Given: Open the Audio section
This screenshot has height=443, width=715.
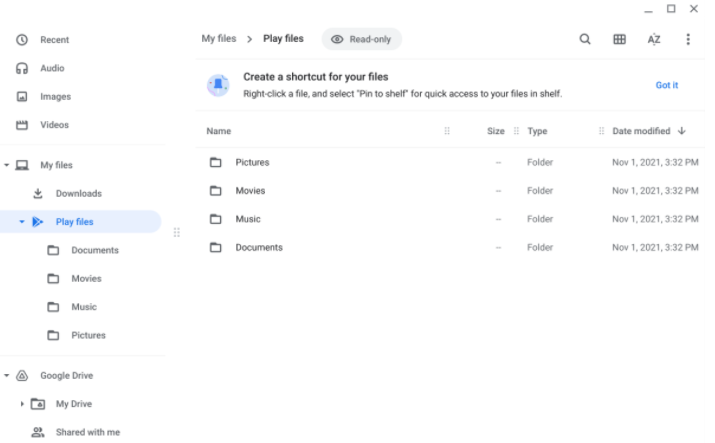Looking at the screenshot, I should coord(52,68).
